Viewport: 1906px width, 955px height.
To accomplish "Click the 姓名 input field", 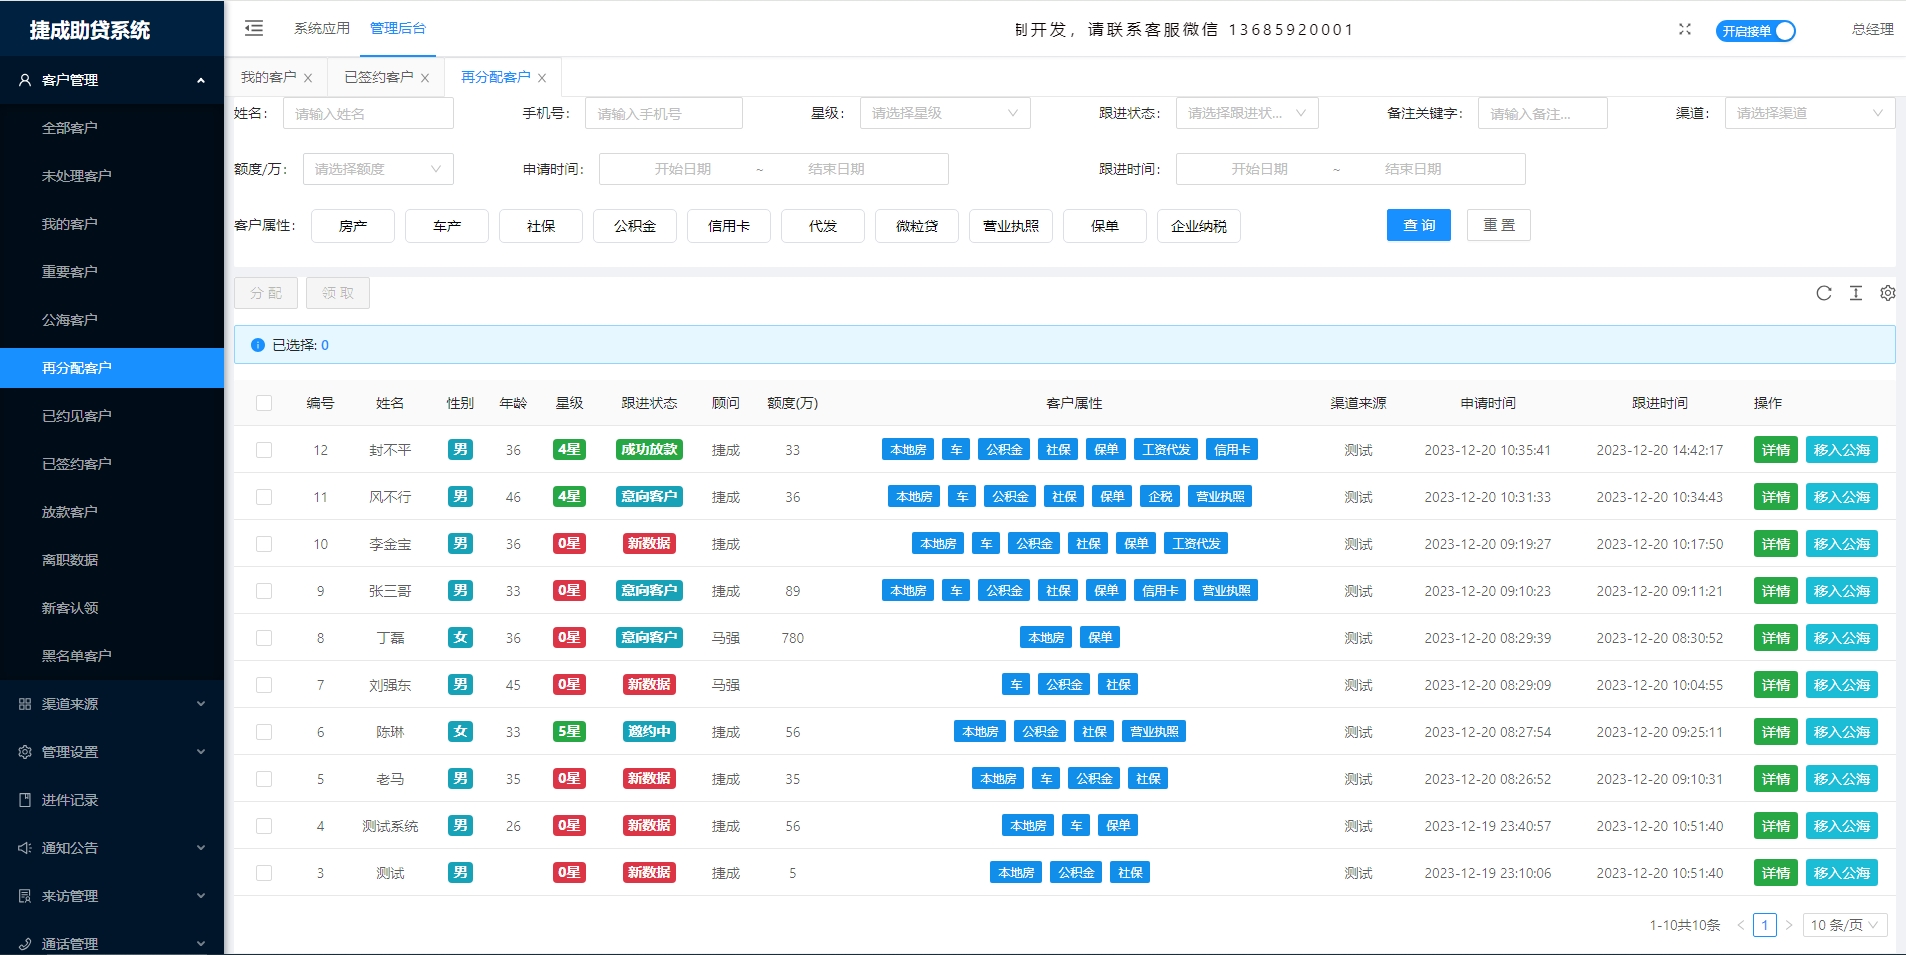I will pyautogui.click(x=368, y=113).
